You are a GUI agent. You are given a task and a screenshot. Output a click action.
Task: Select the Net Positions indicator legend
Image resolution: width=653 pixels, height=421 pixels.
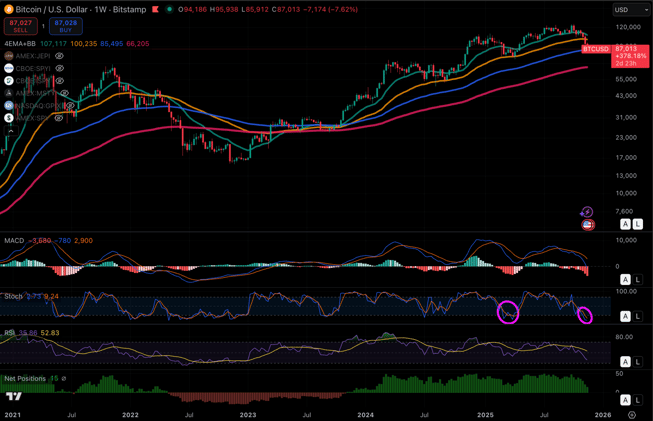[25, 379]
